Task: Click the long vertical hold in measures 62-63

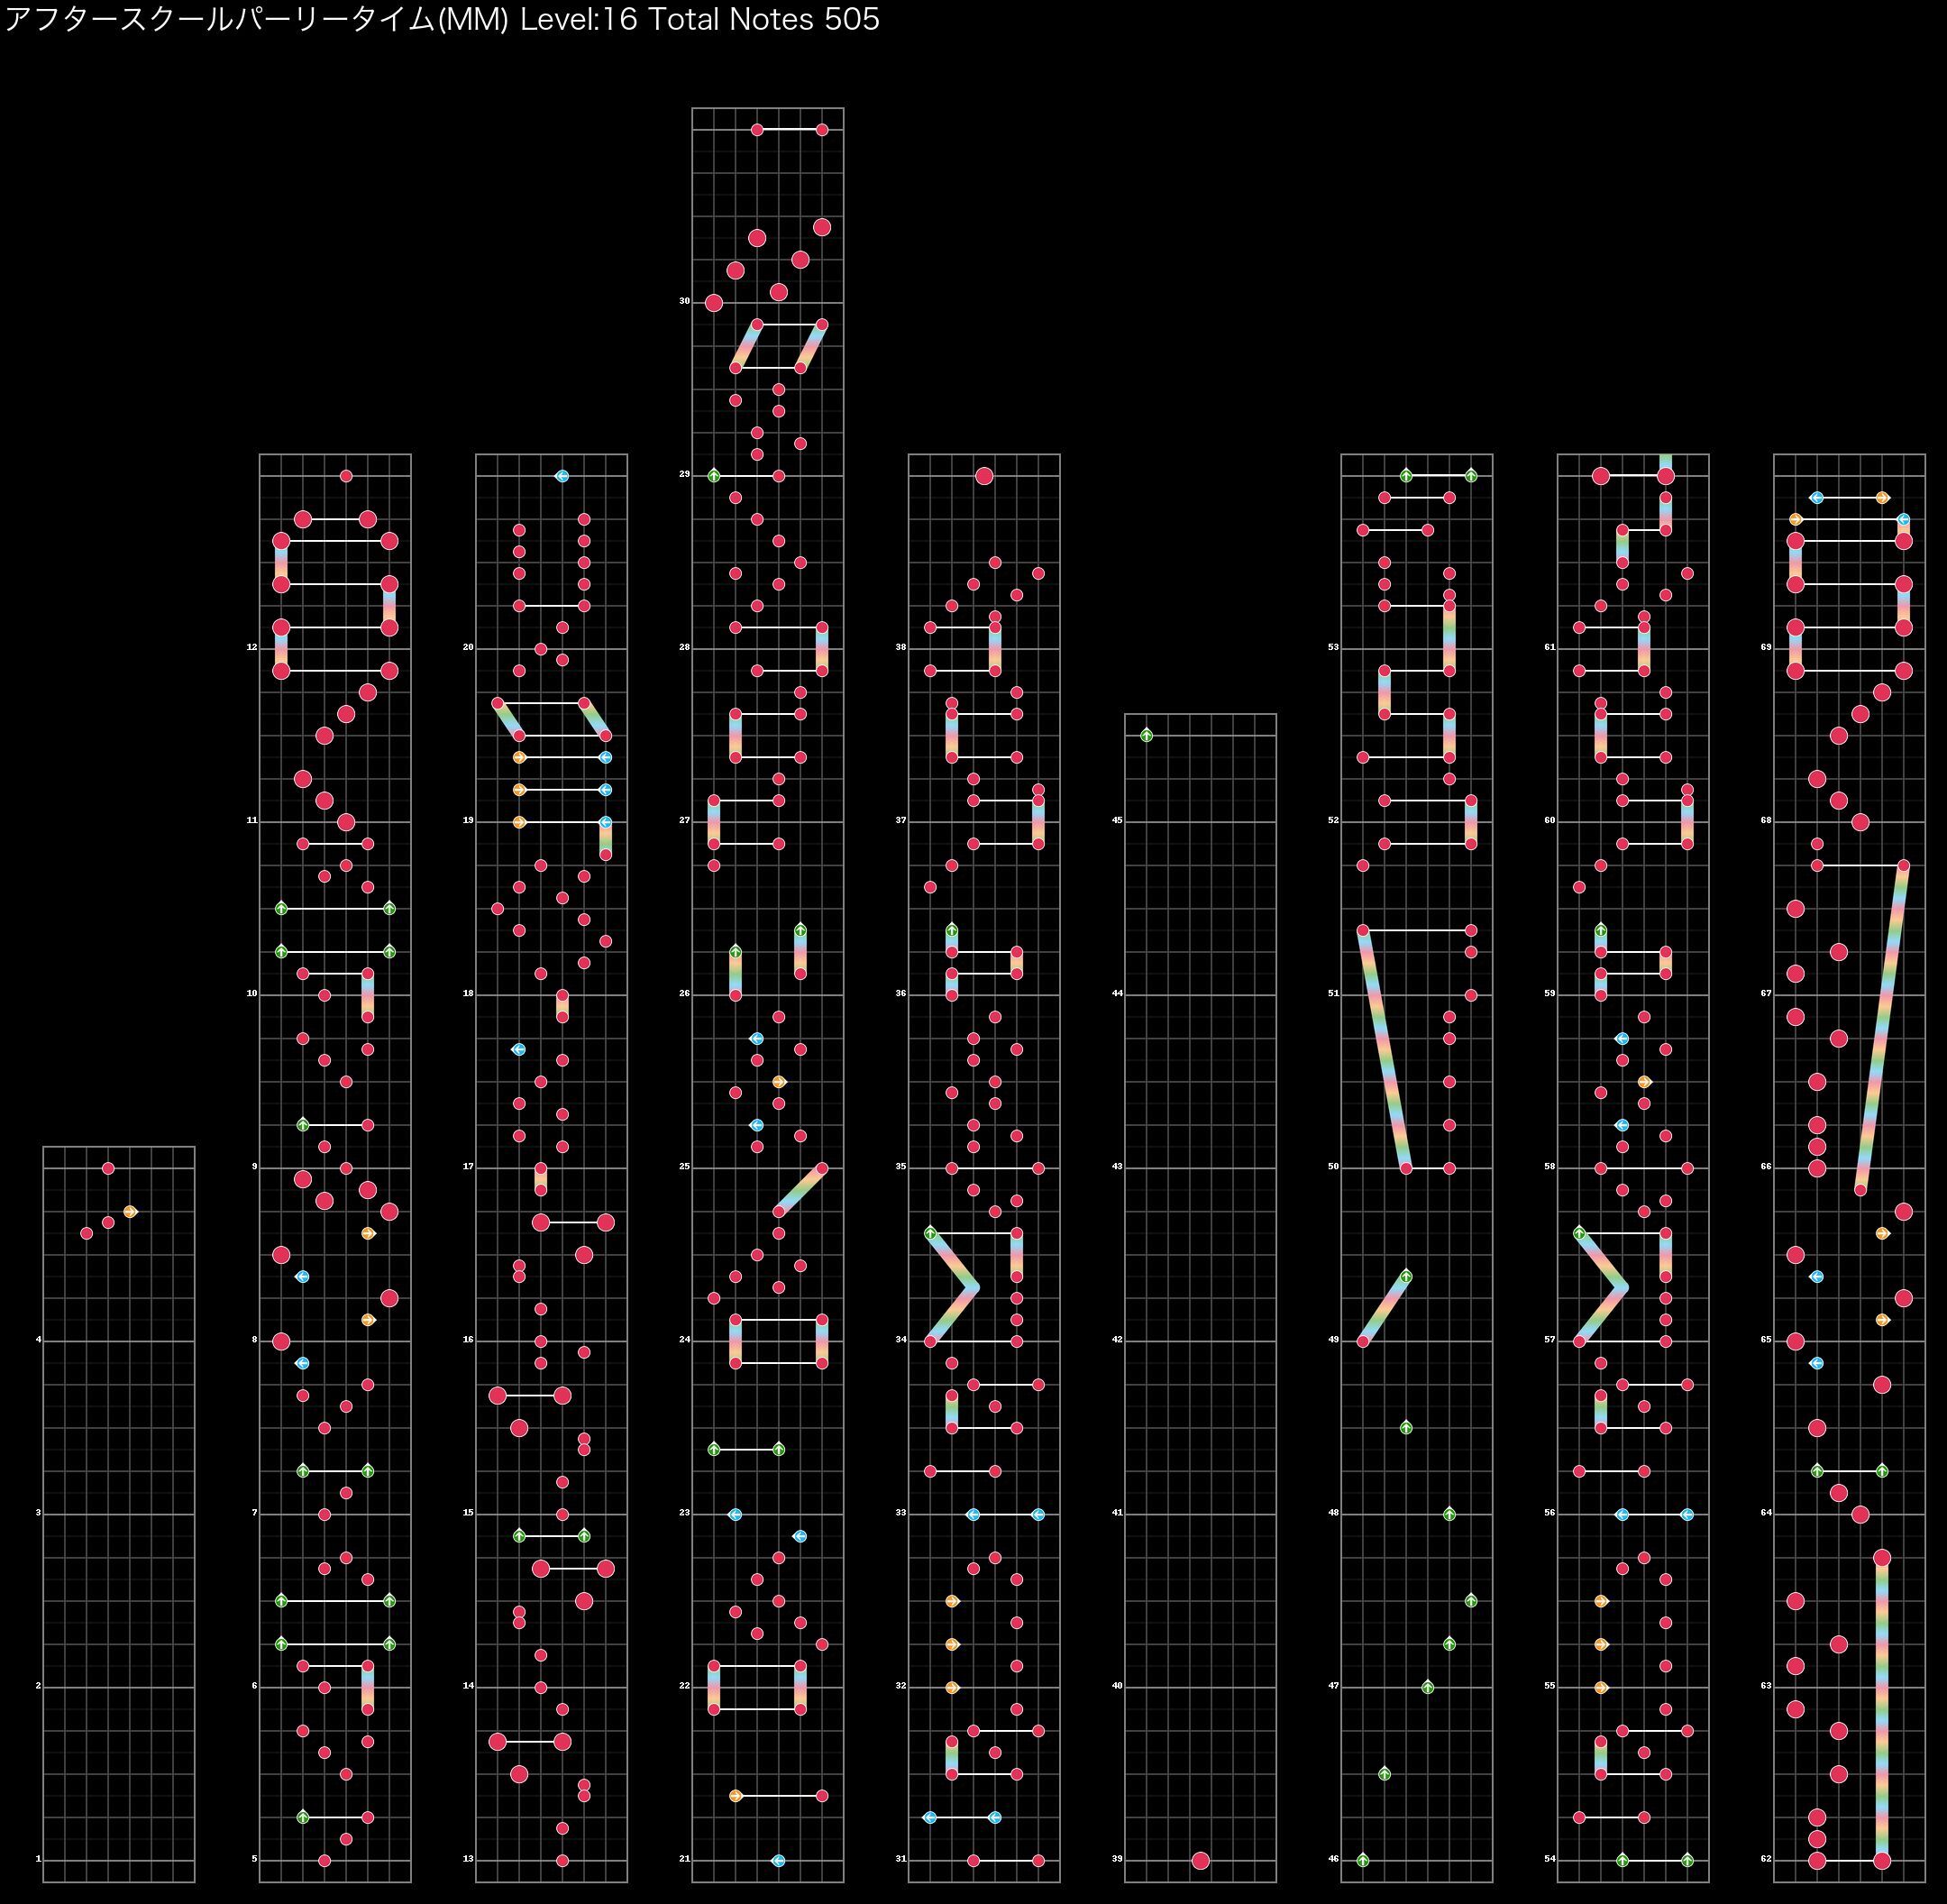Action: click(1882, 1708)
